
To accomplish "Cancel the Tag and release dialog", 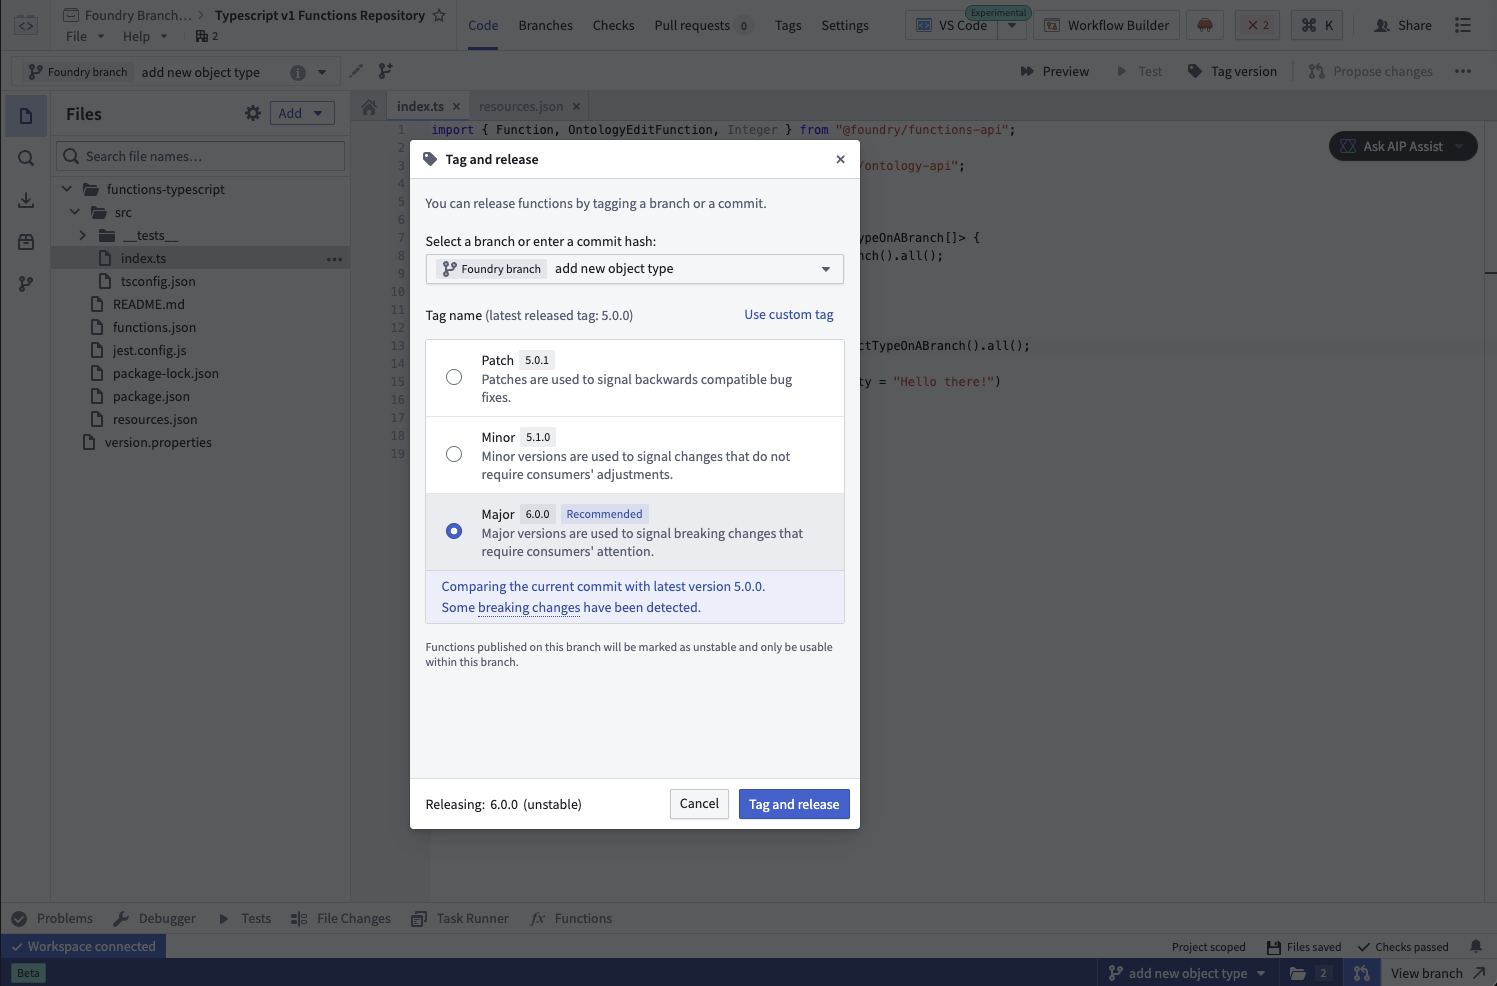I will coord(699,804).
